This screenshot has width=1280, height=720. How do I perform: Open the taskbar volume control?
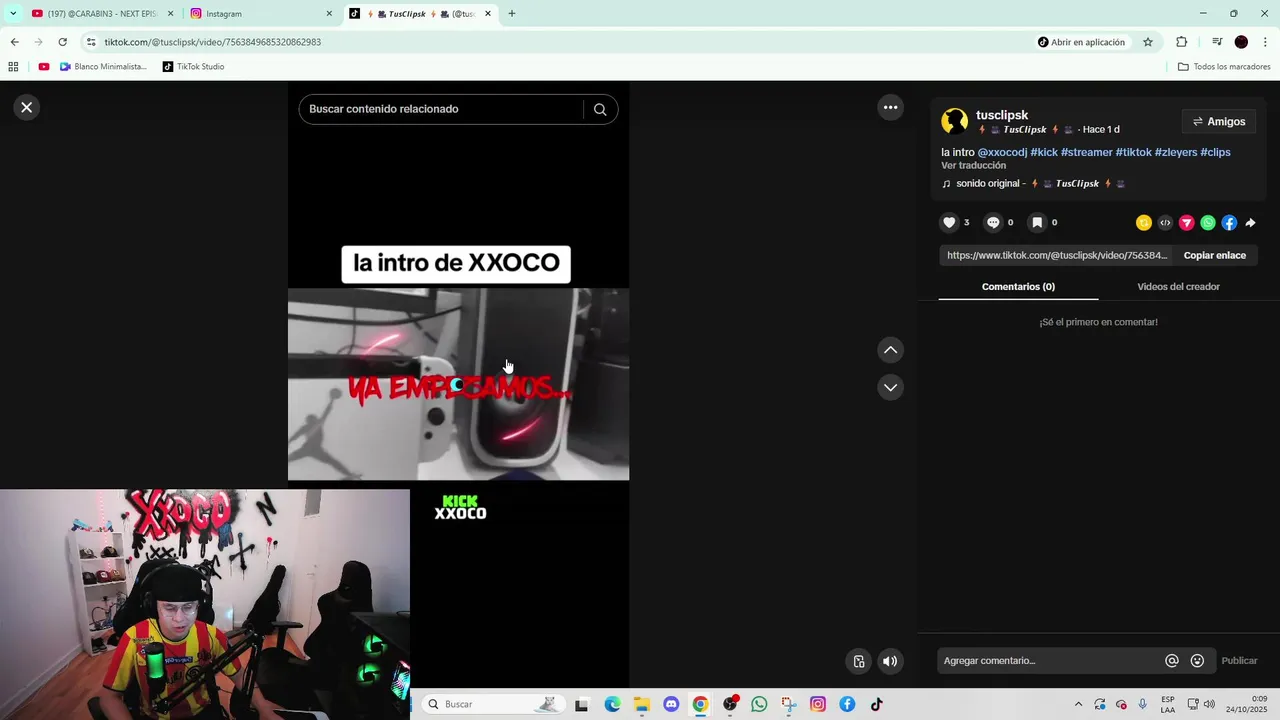pos(1209,704)
